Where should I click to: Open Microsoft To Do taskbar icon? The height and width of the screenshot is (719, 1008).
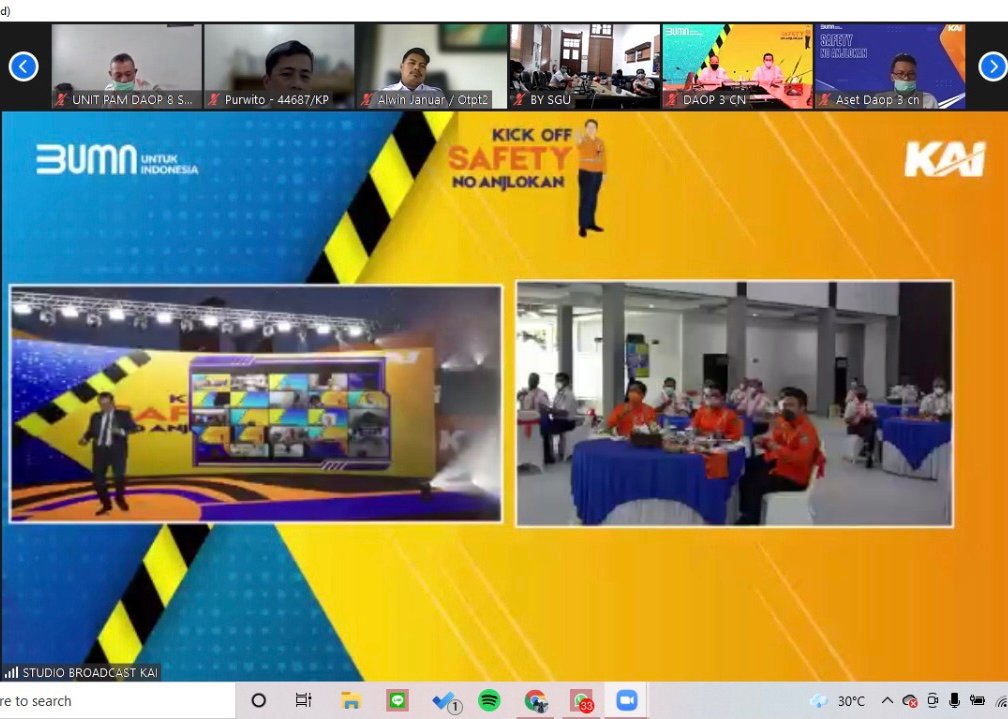(x=444, y=700)
